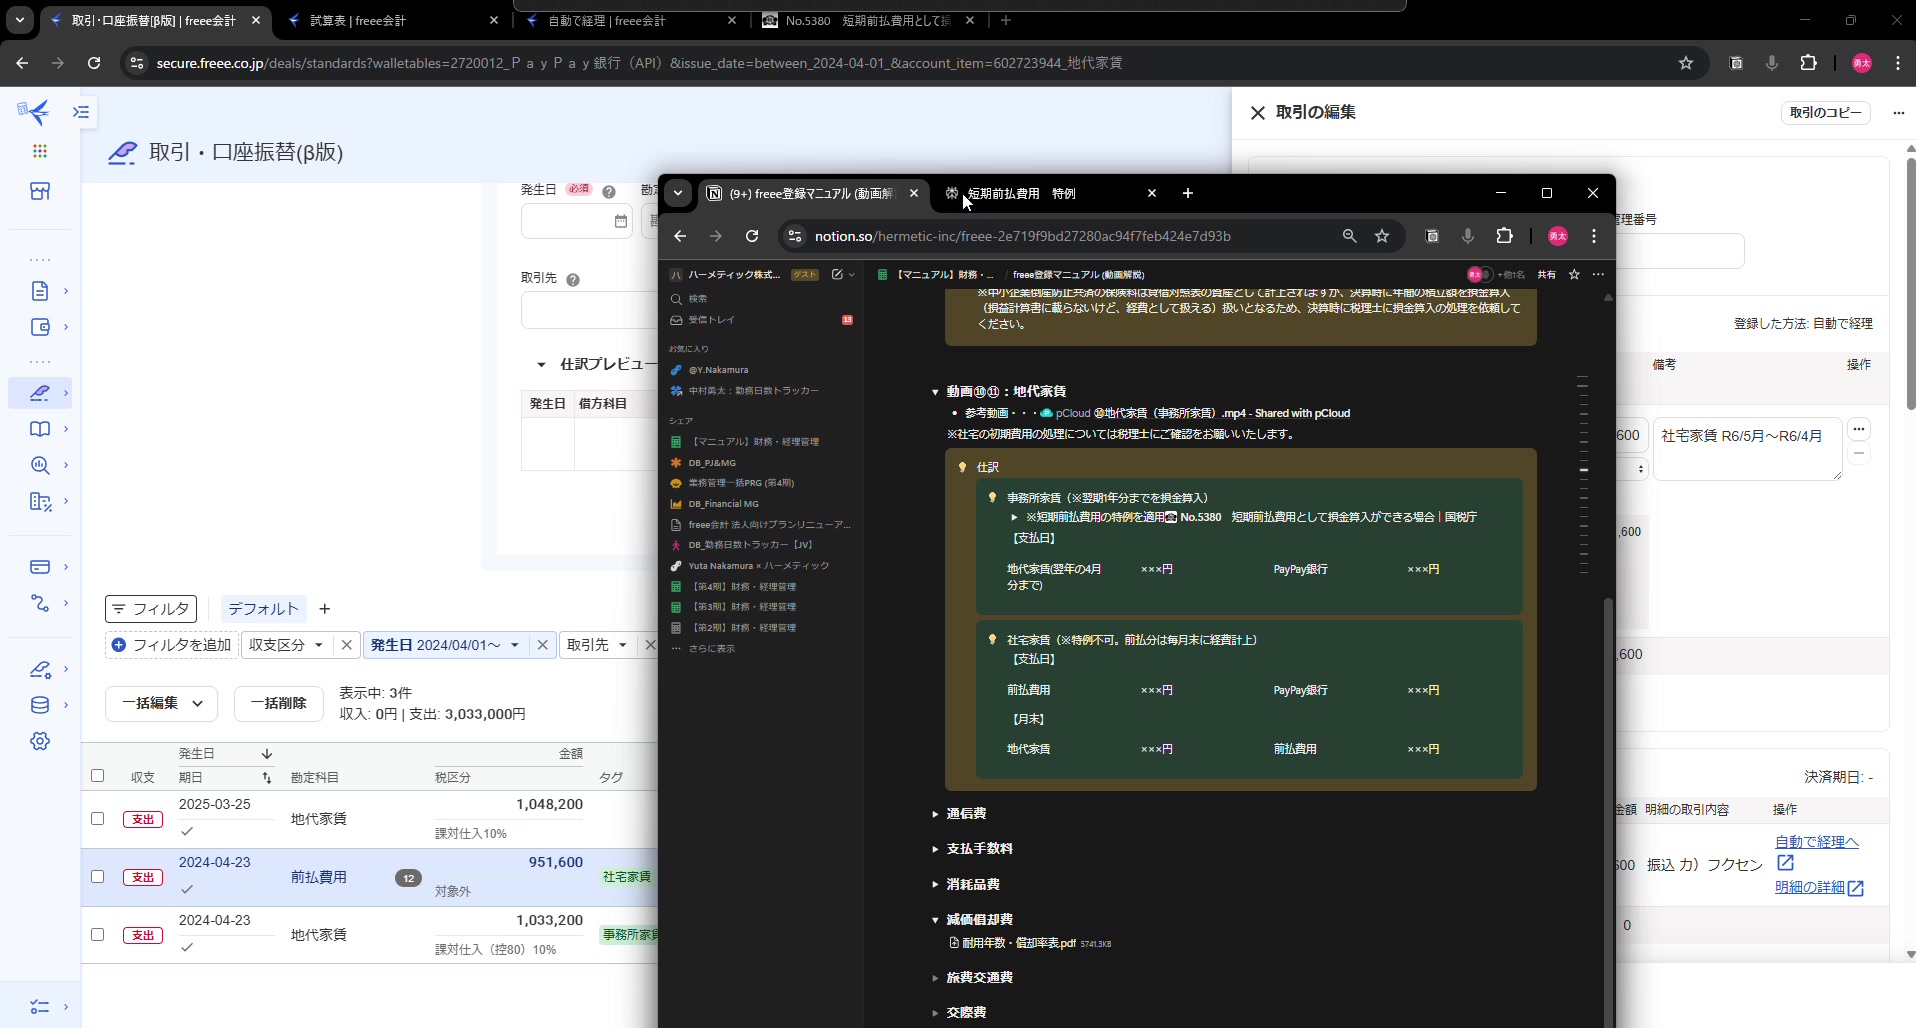This screenshot has width=1916, height=1028.
Task: Check the 2025-03-25 地代家賃 row checkbox
Action: [x=97, y=818]
